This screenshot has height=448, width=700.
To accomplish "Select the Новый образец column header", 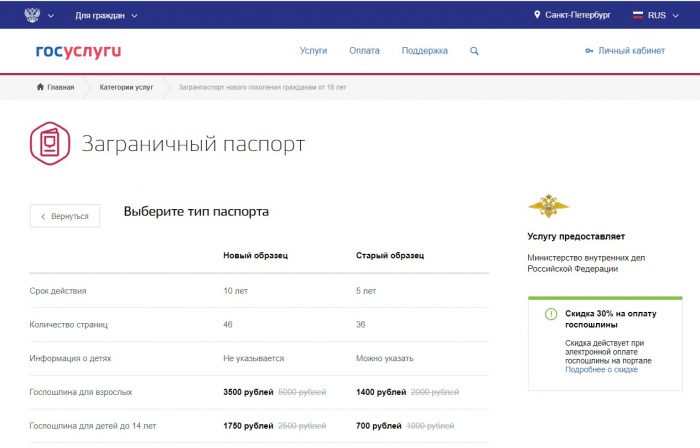I will pyautogui.click(x=255, y=255).
